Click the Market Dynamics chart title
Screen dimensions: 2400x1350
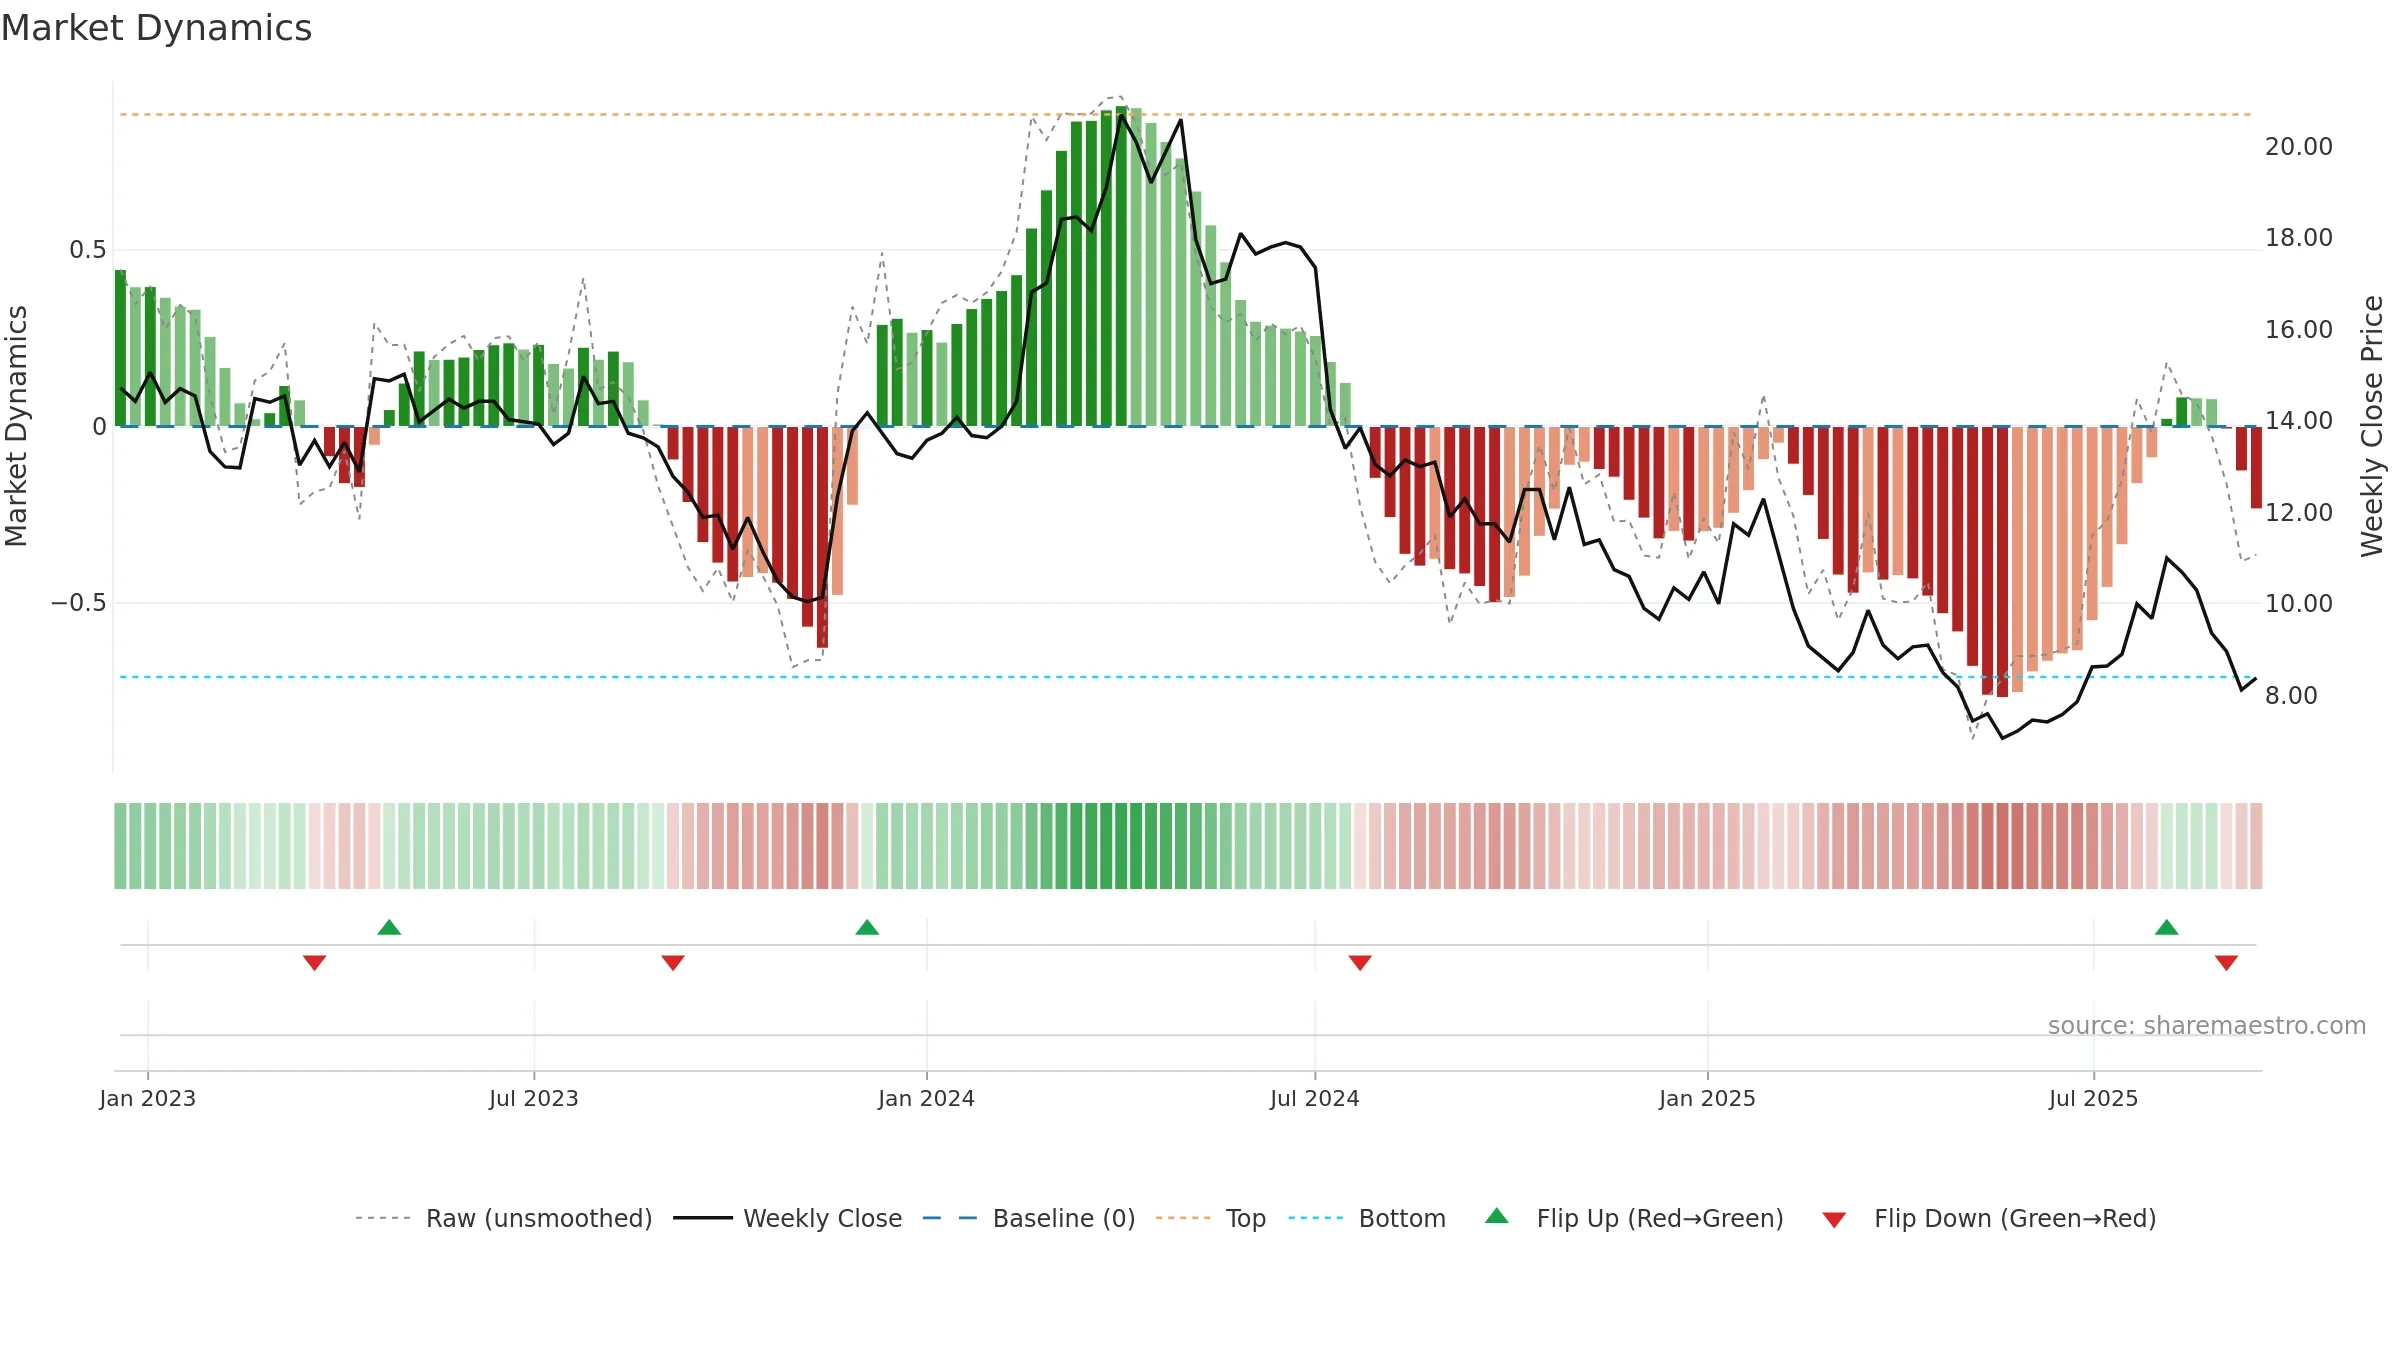point(156,28)
